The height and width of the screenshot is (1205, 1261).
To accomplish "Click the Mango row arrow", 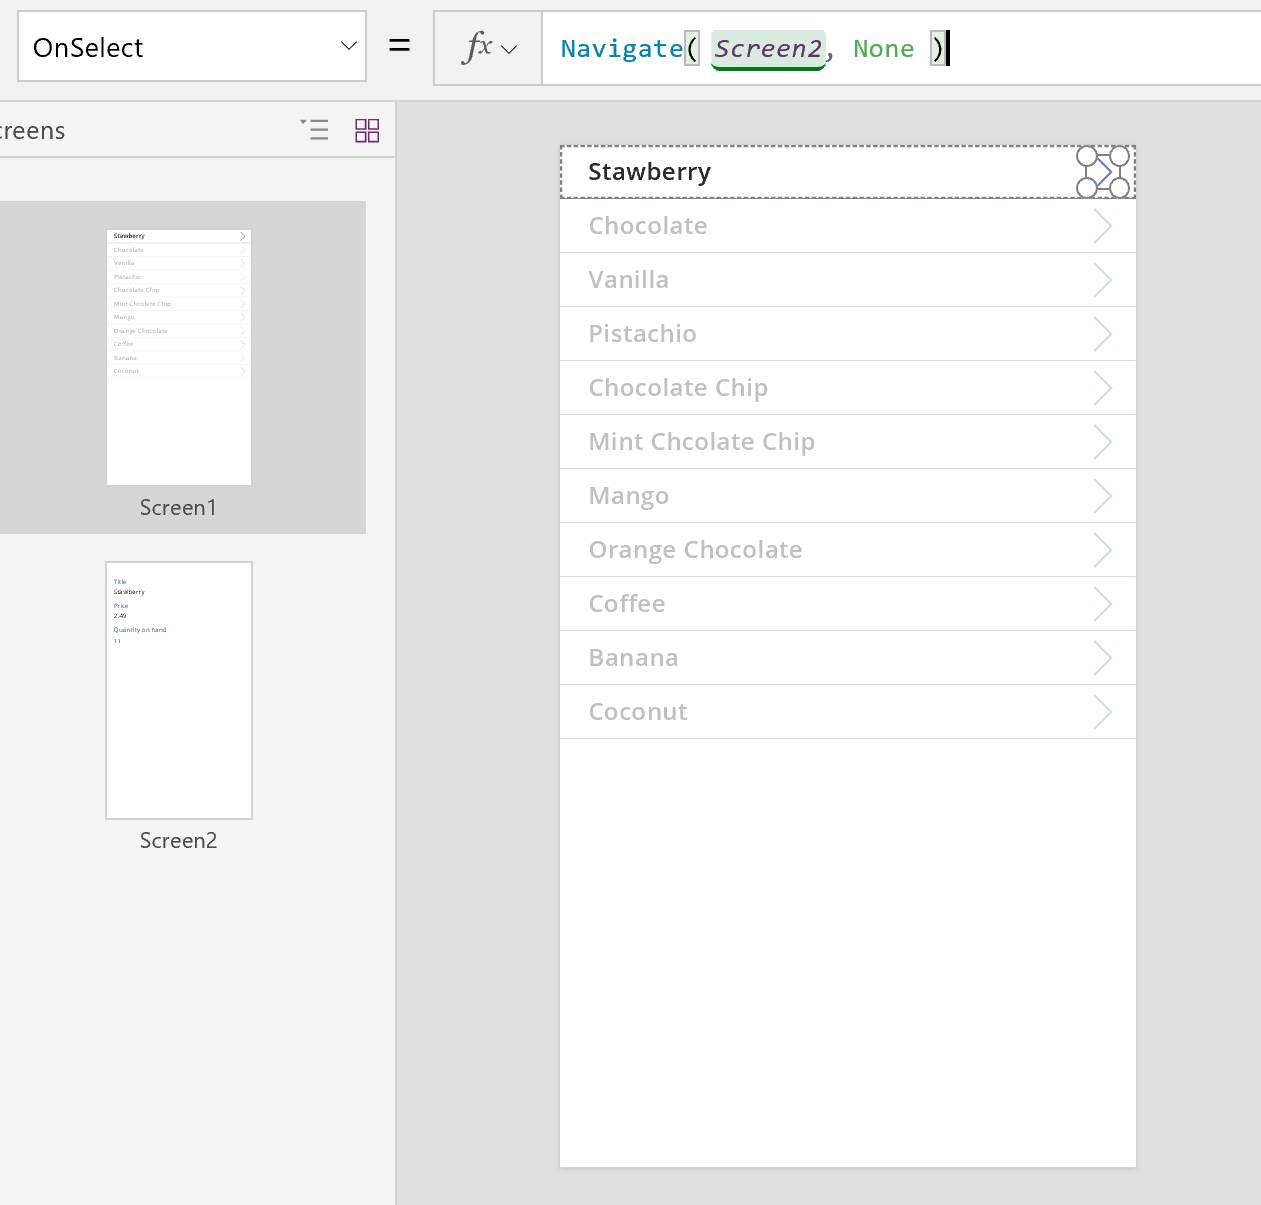I will click(1103, 496).
